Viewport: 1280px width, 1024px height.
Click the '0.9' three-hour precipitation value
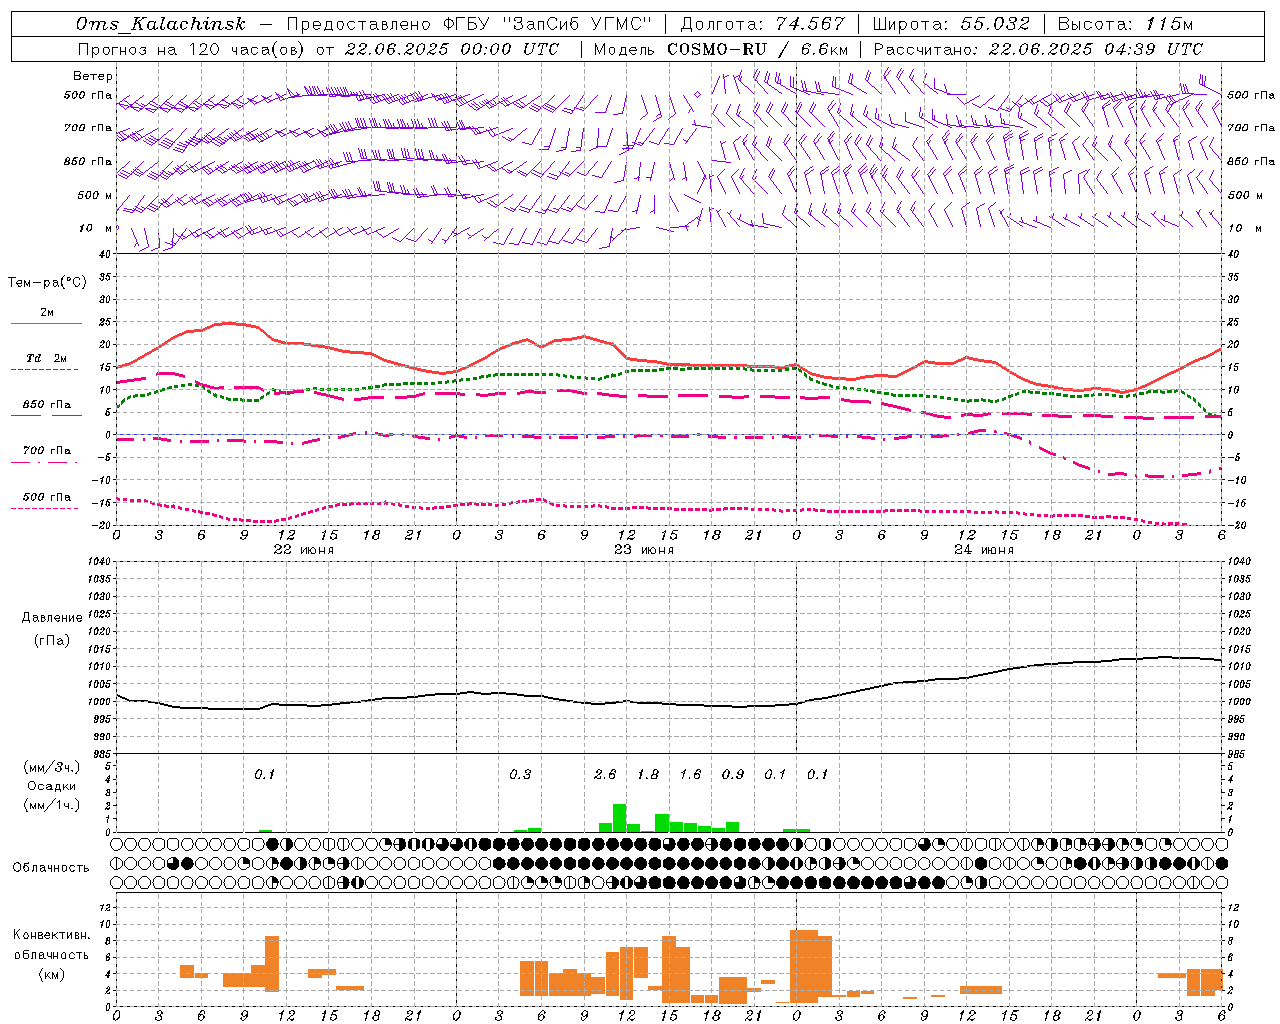click(733, 775)
